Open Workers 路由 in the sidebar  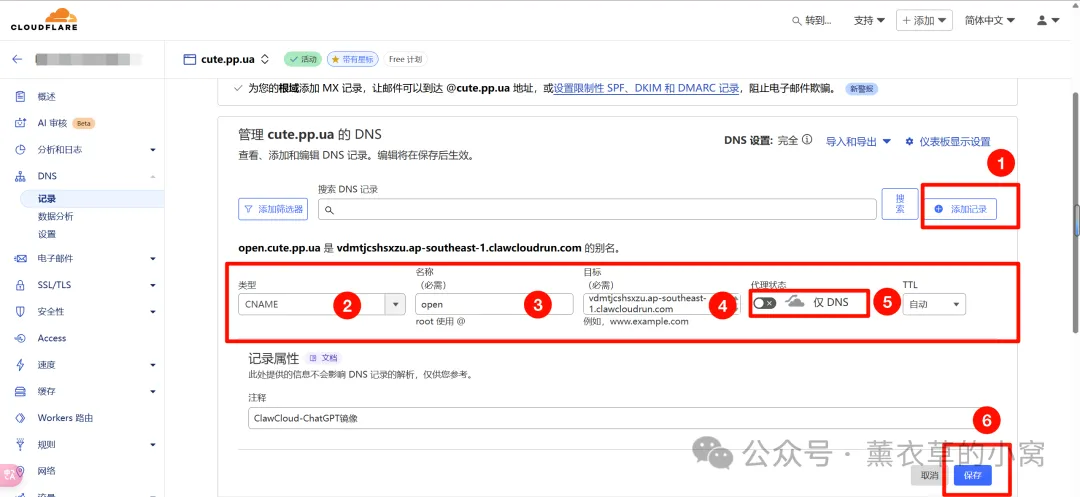[x=65, y=418]
